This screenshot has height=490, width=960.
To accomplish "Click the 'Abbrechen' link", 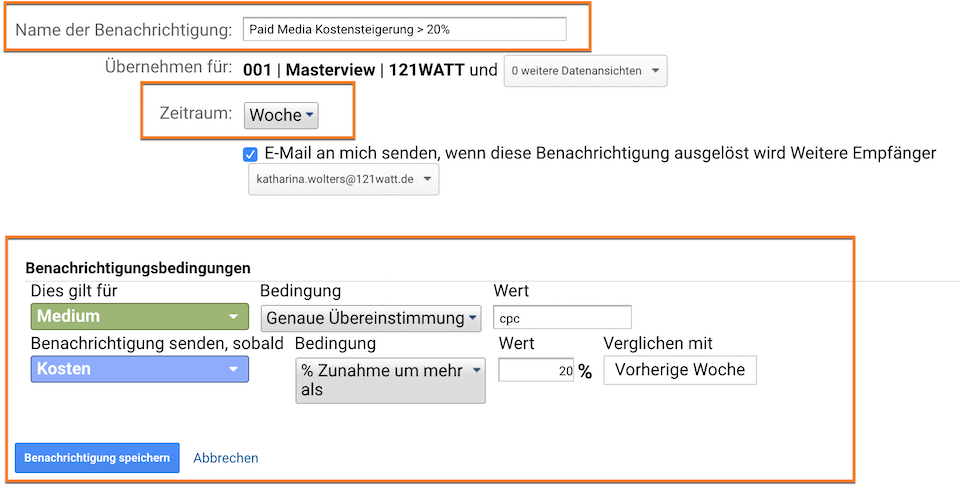I will (x=225, y=458).
